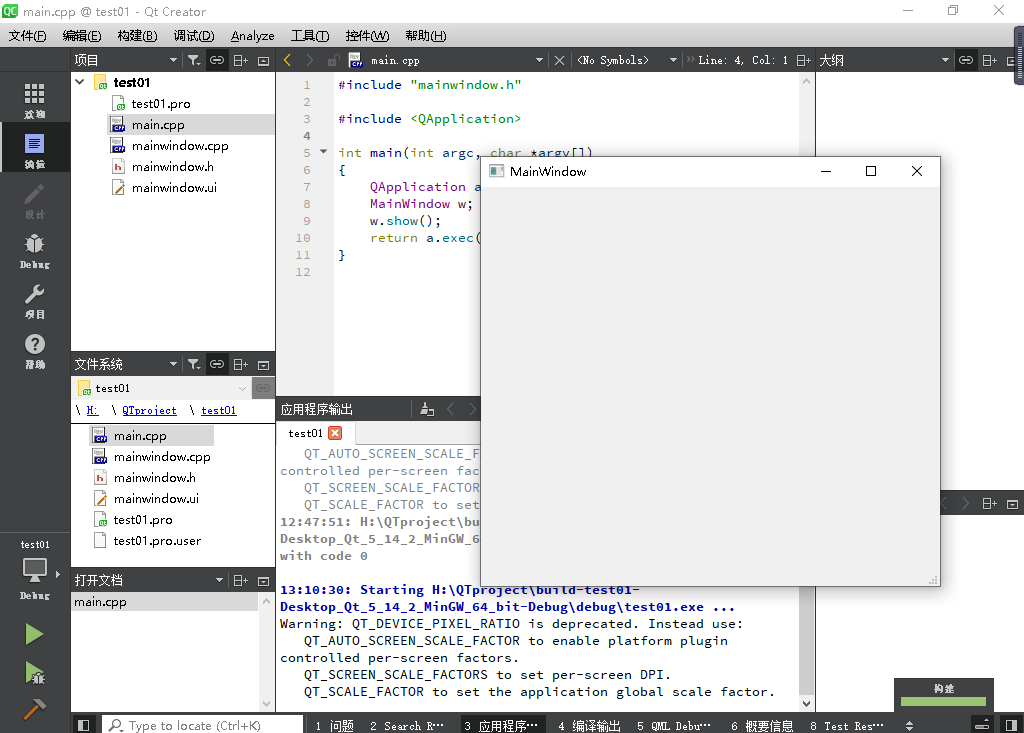This screenshot has width=1024, height=733.
Task: Close the file system panel
Action: pos(263,364)
